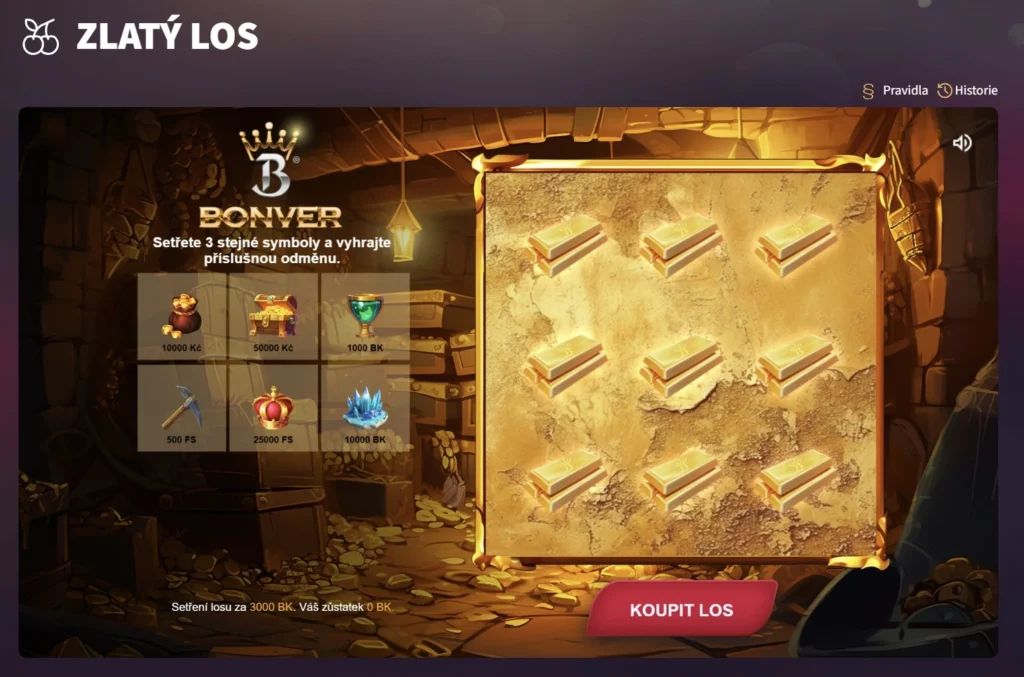Scratch the middle-left gold bar
This screenshot has width=1024, height=677.
(565, 366)
